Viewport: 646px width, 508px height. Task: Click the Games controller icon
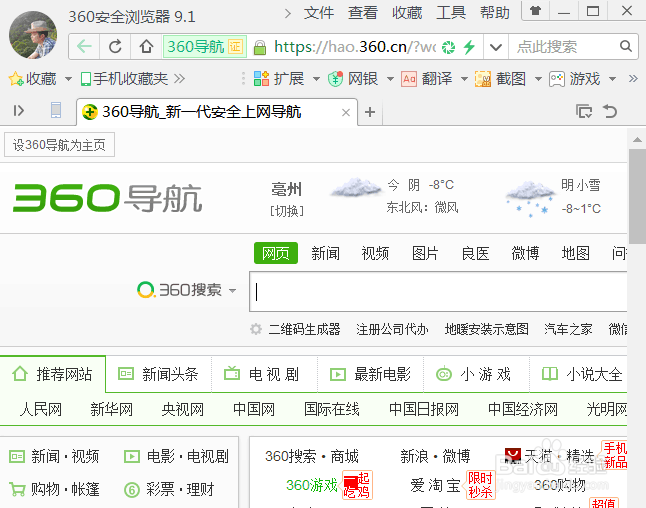557,79
